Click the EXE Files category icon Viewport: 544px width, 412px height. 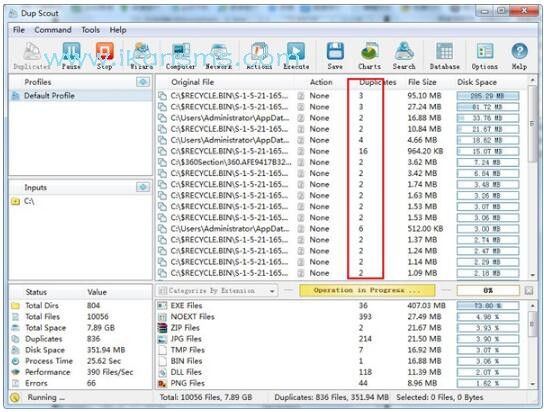(162, 306)
